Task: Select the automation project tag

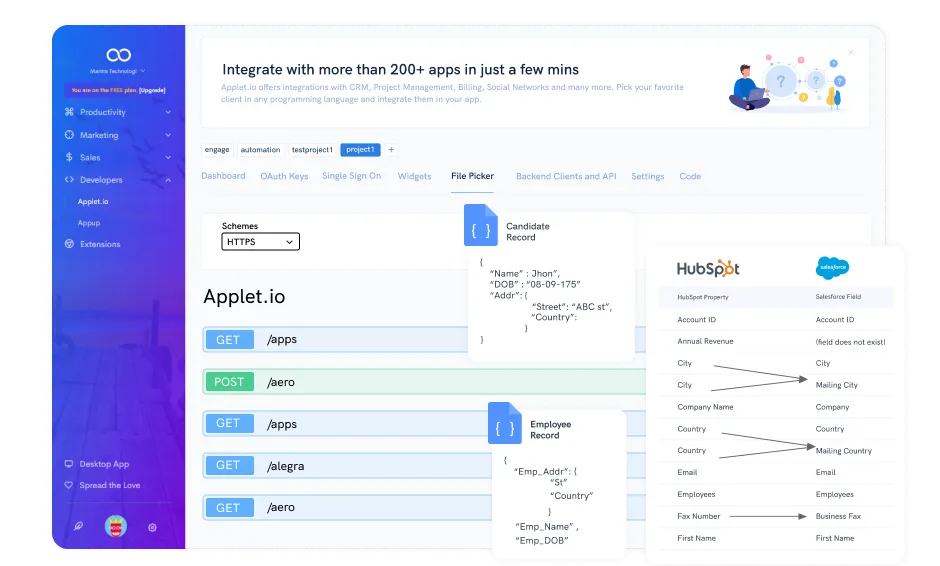Action: 260,149
